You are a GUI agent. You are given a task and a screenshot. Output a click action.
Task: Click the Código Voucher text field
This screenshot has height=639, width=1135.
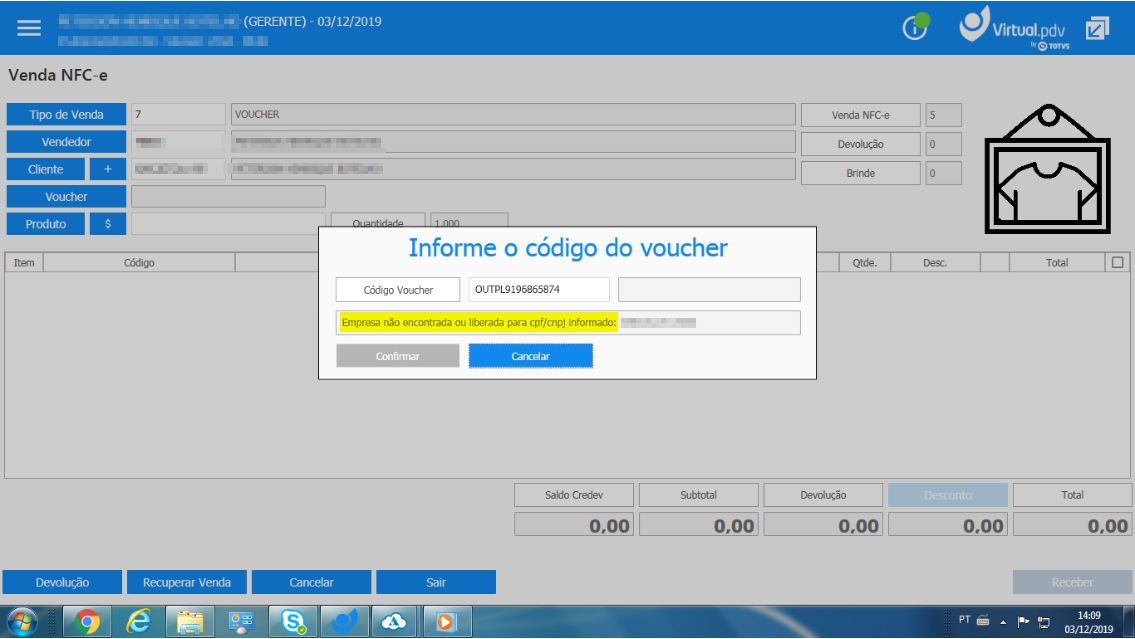point(539,289)
